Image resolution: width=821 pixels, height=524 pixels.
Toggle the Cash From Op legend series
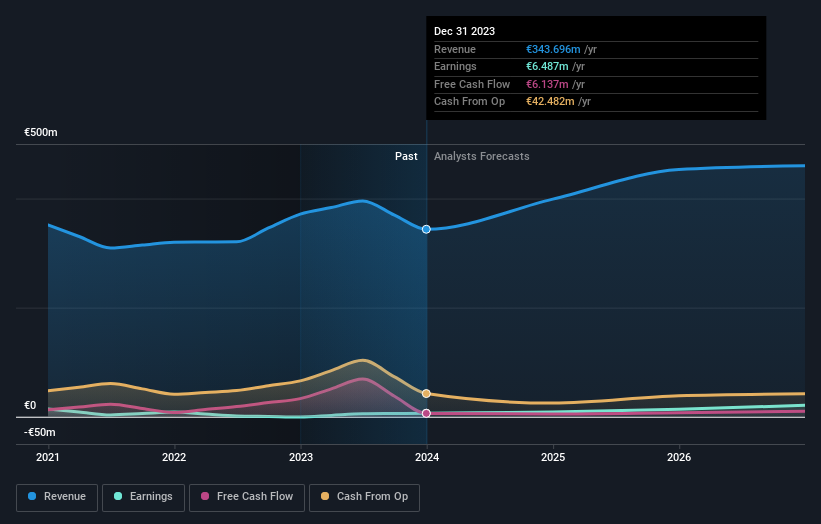pos(364,497)
